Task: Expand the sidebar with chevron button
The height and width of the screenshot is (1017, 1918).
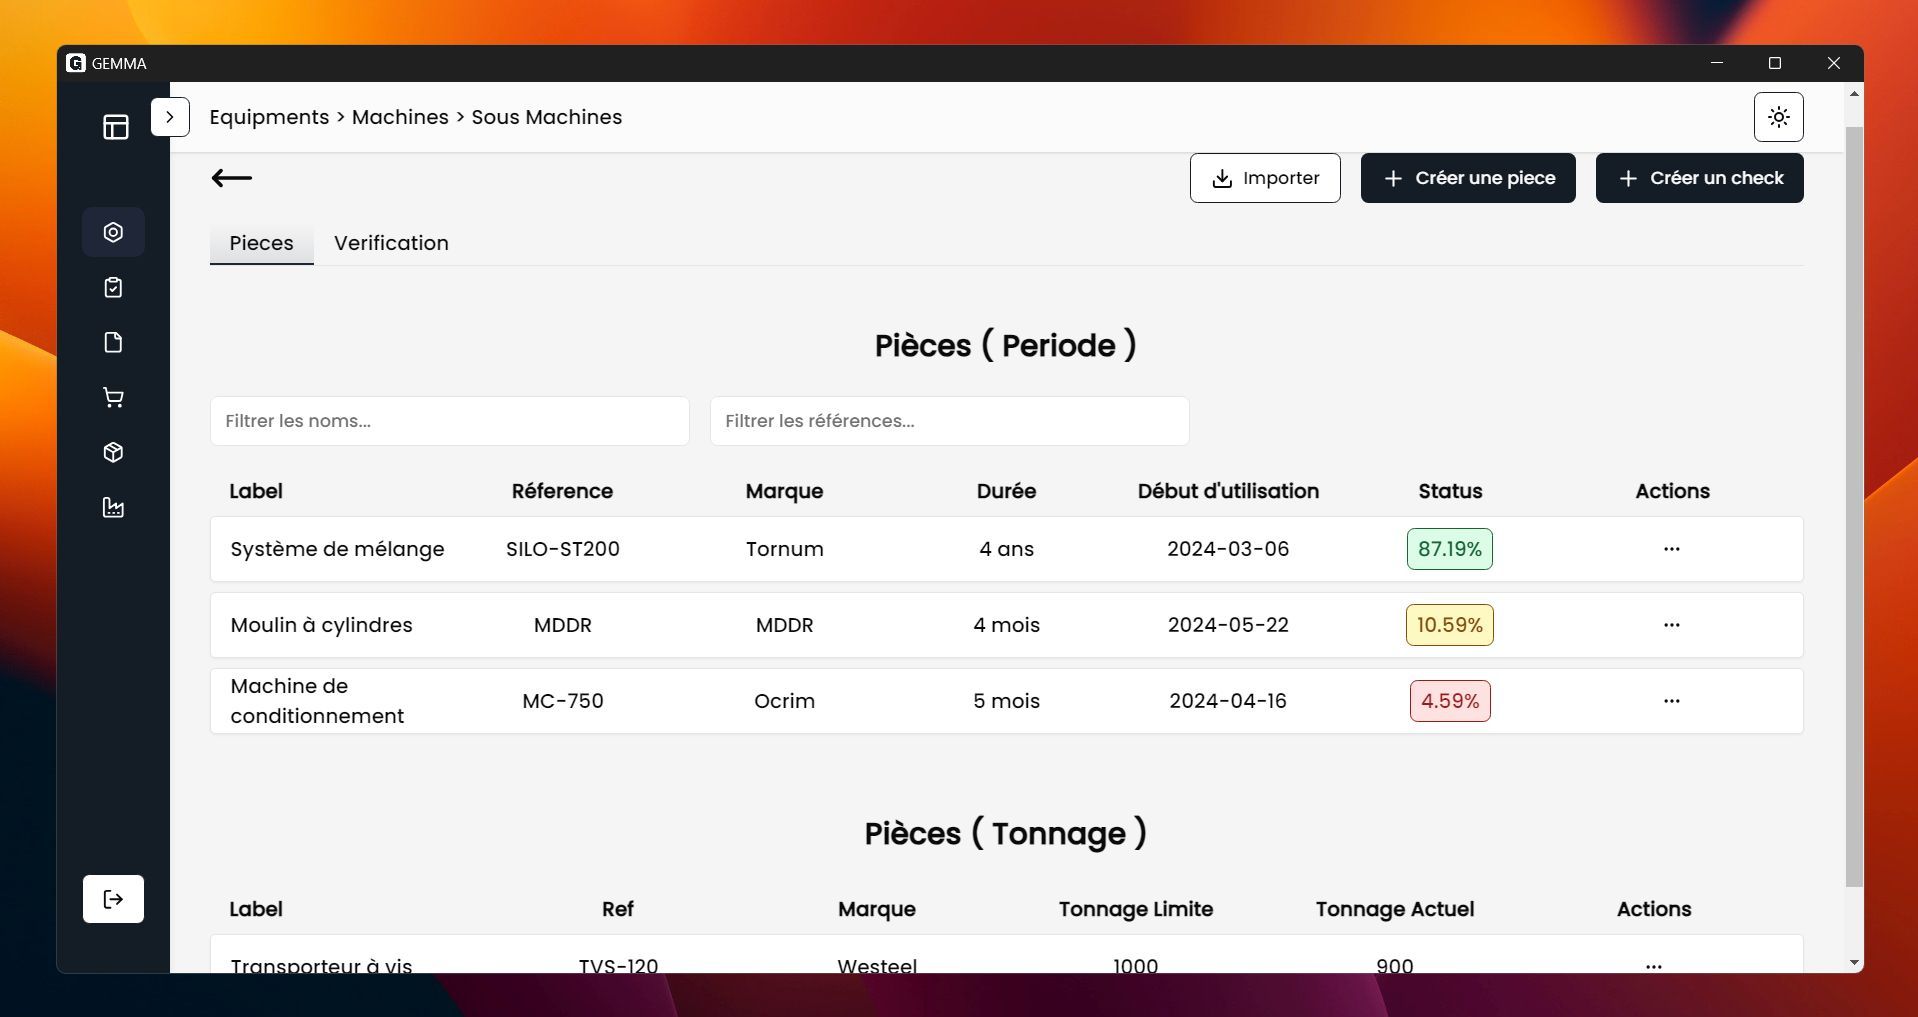Action: [170, 117]
